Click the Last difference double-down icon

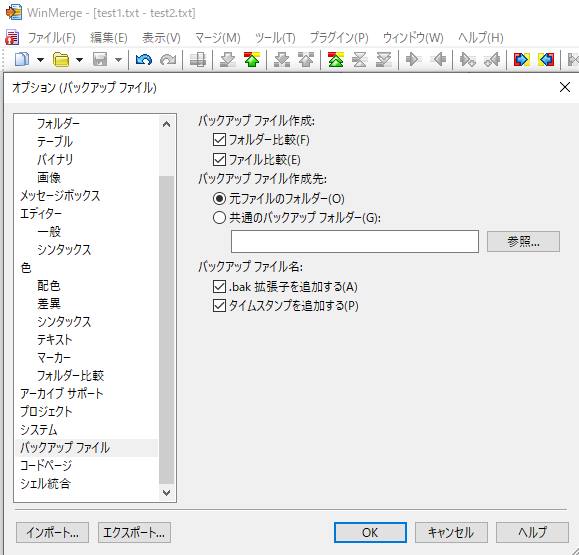point(384,59)
